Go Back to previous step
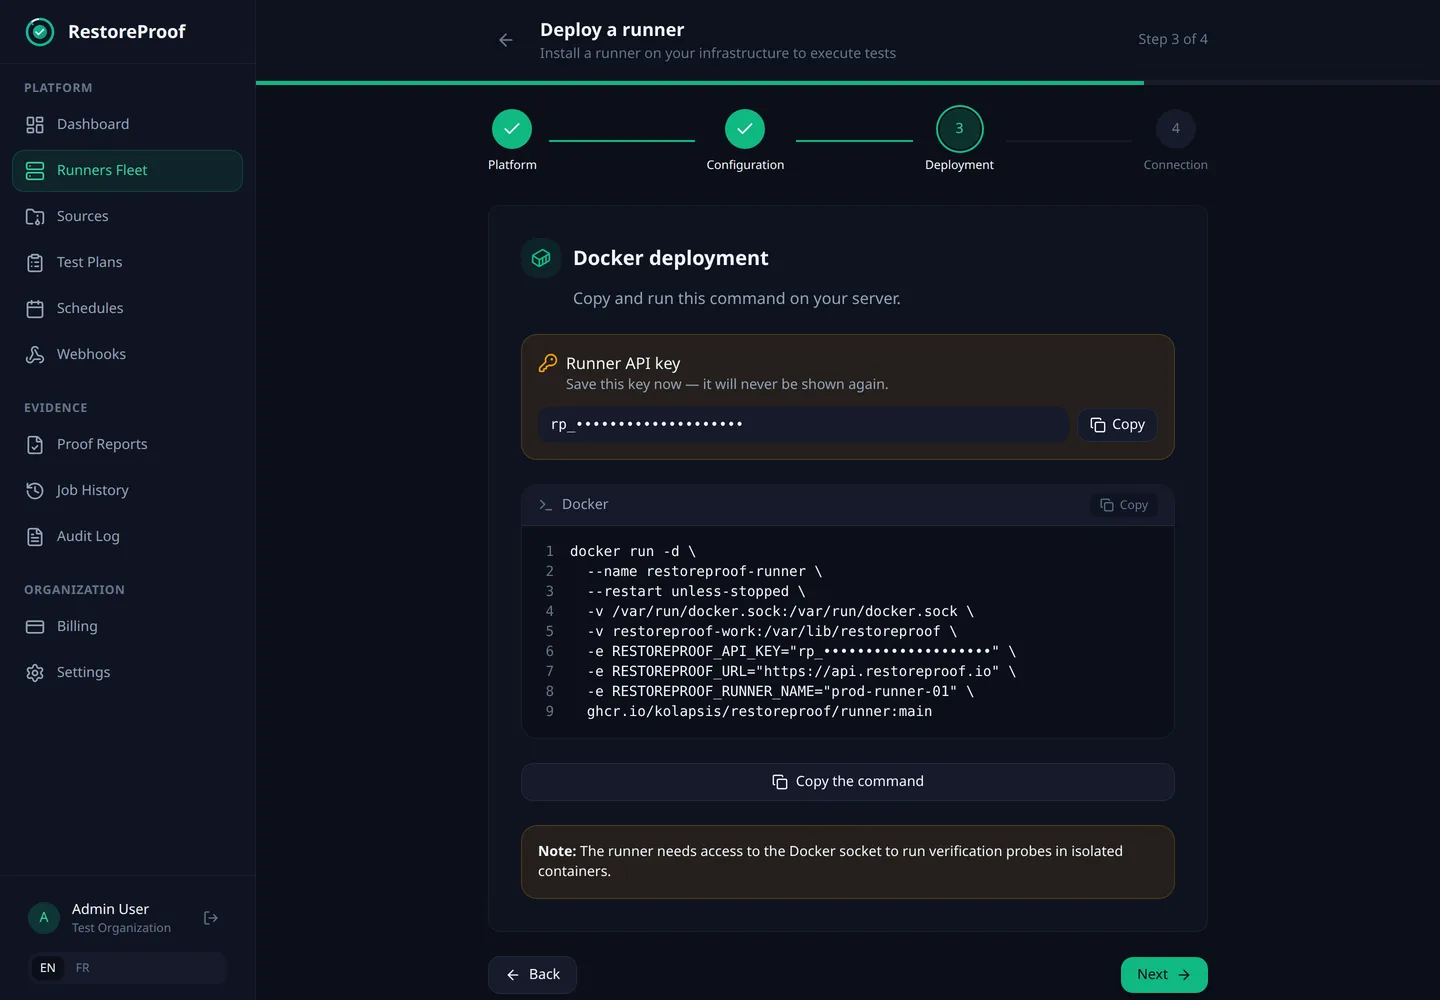The image size is (1440, 1000). click(532, 975)
